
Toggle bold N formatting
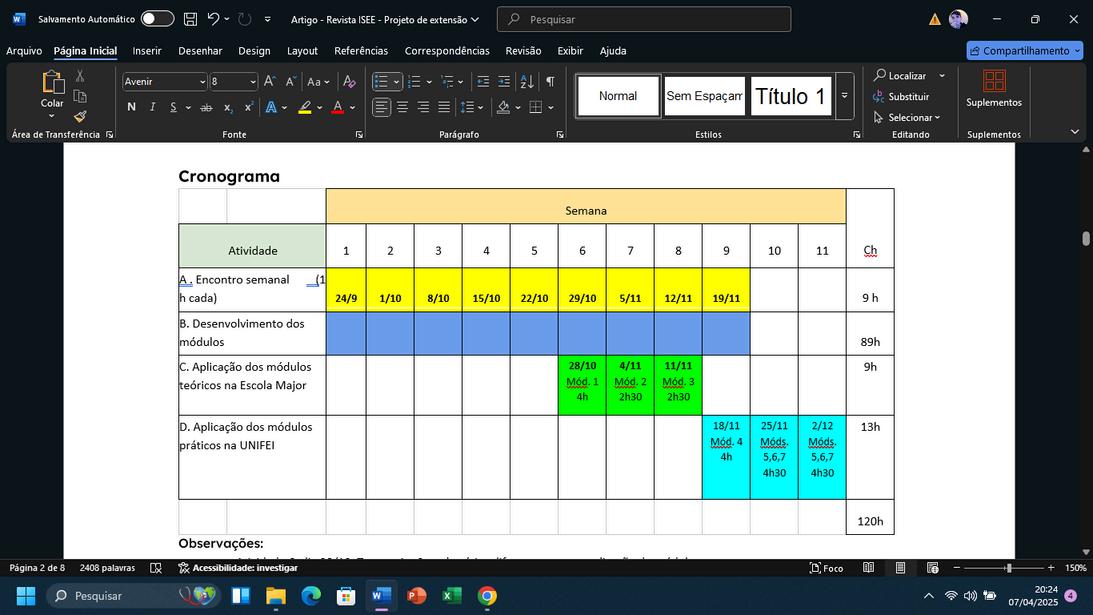coord(131,107)
